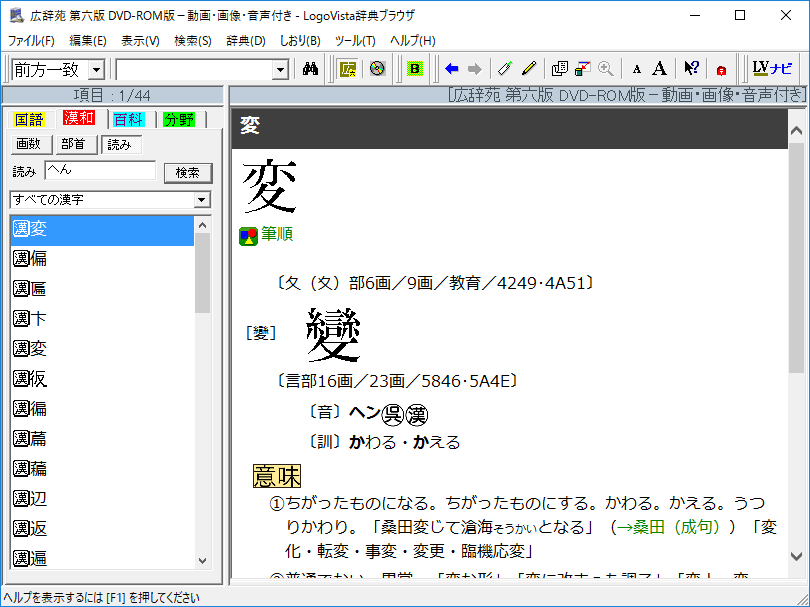Viewport: 810px width, 607px height.
Task: Increase font size with large A icon
Action: point(659,69)
